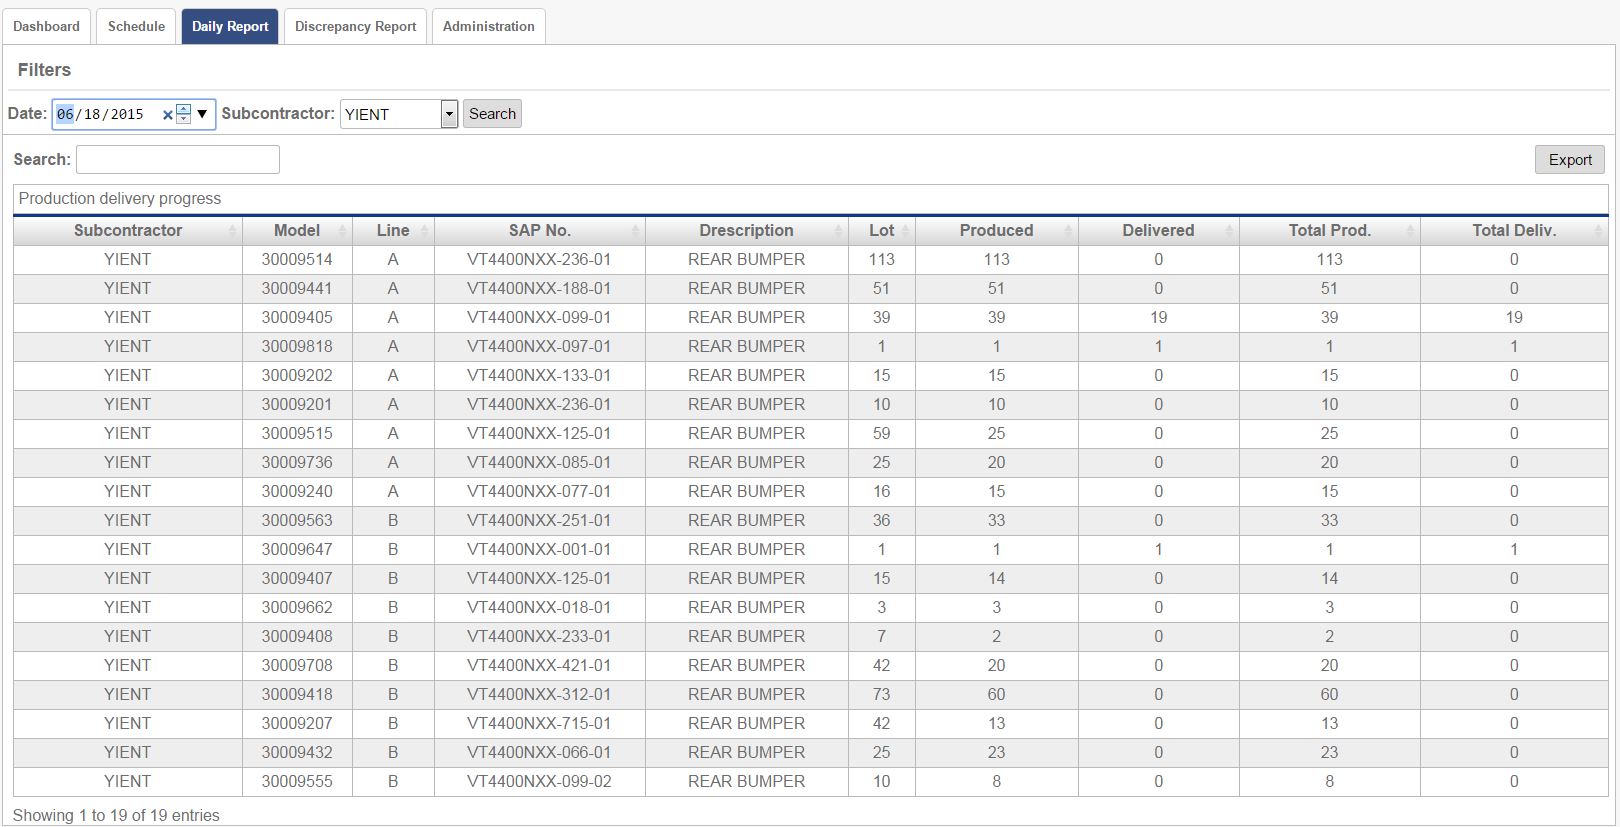Viewport: 1620px width, 827px height.
Task: Sort table by Subcontractor column icon
Action: [x=232, y=231]
